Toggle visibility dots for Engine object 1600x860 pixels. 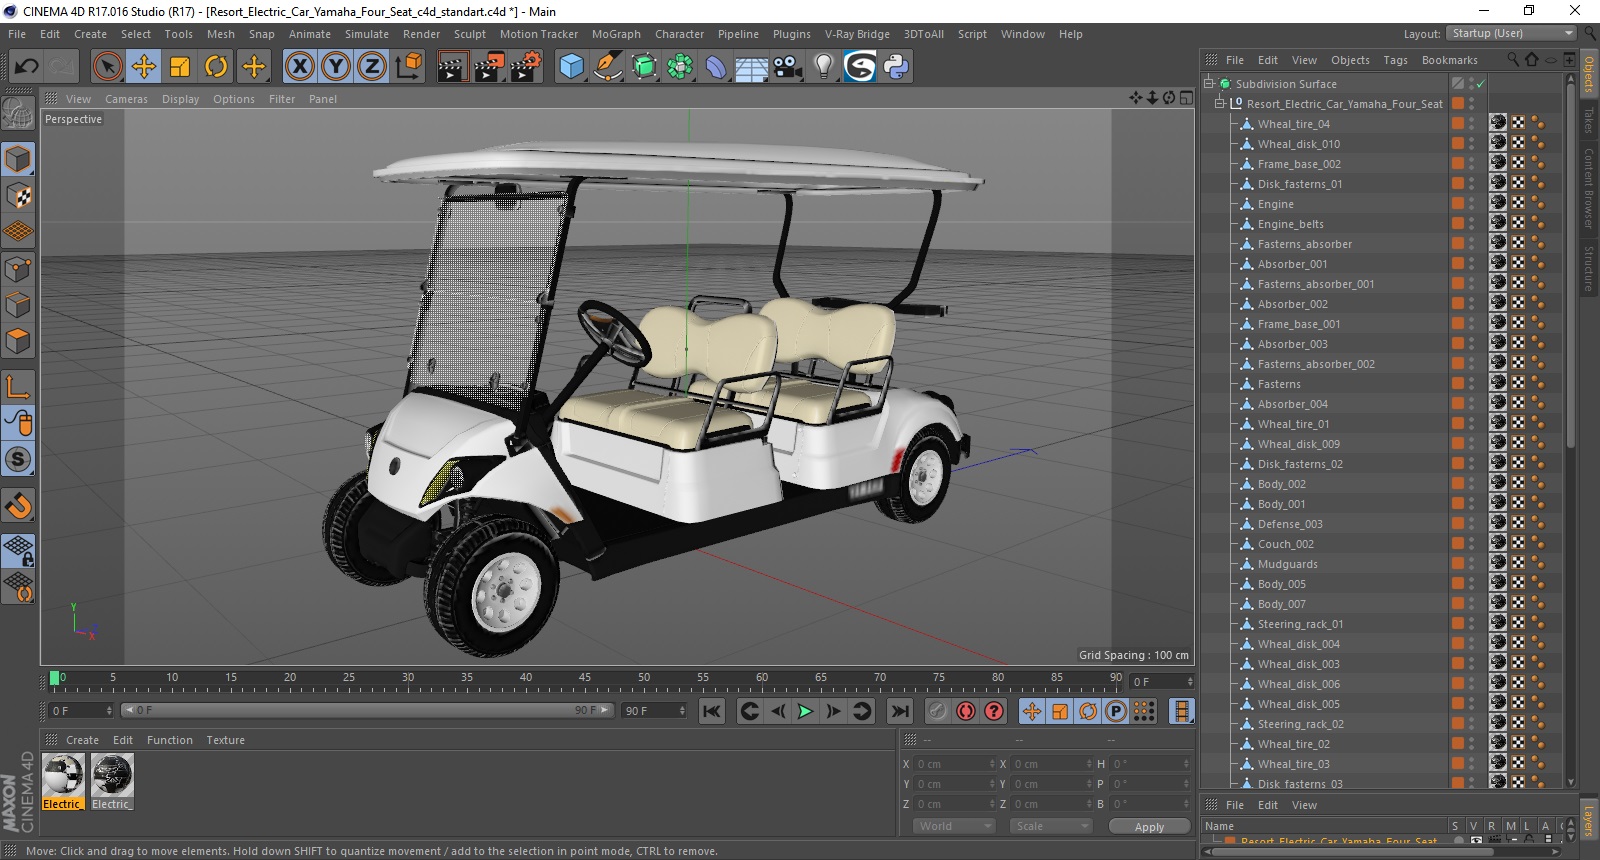(1471, 204)
